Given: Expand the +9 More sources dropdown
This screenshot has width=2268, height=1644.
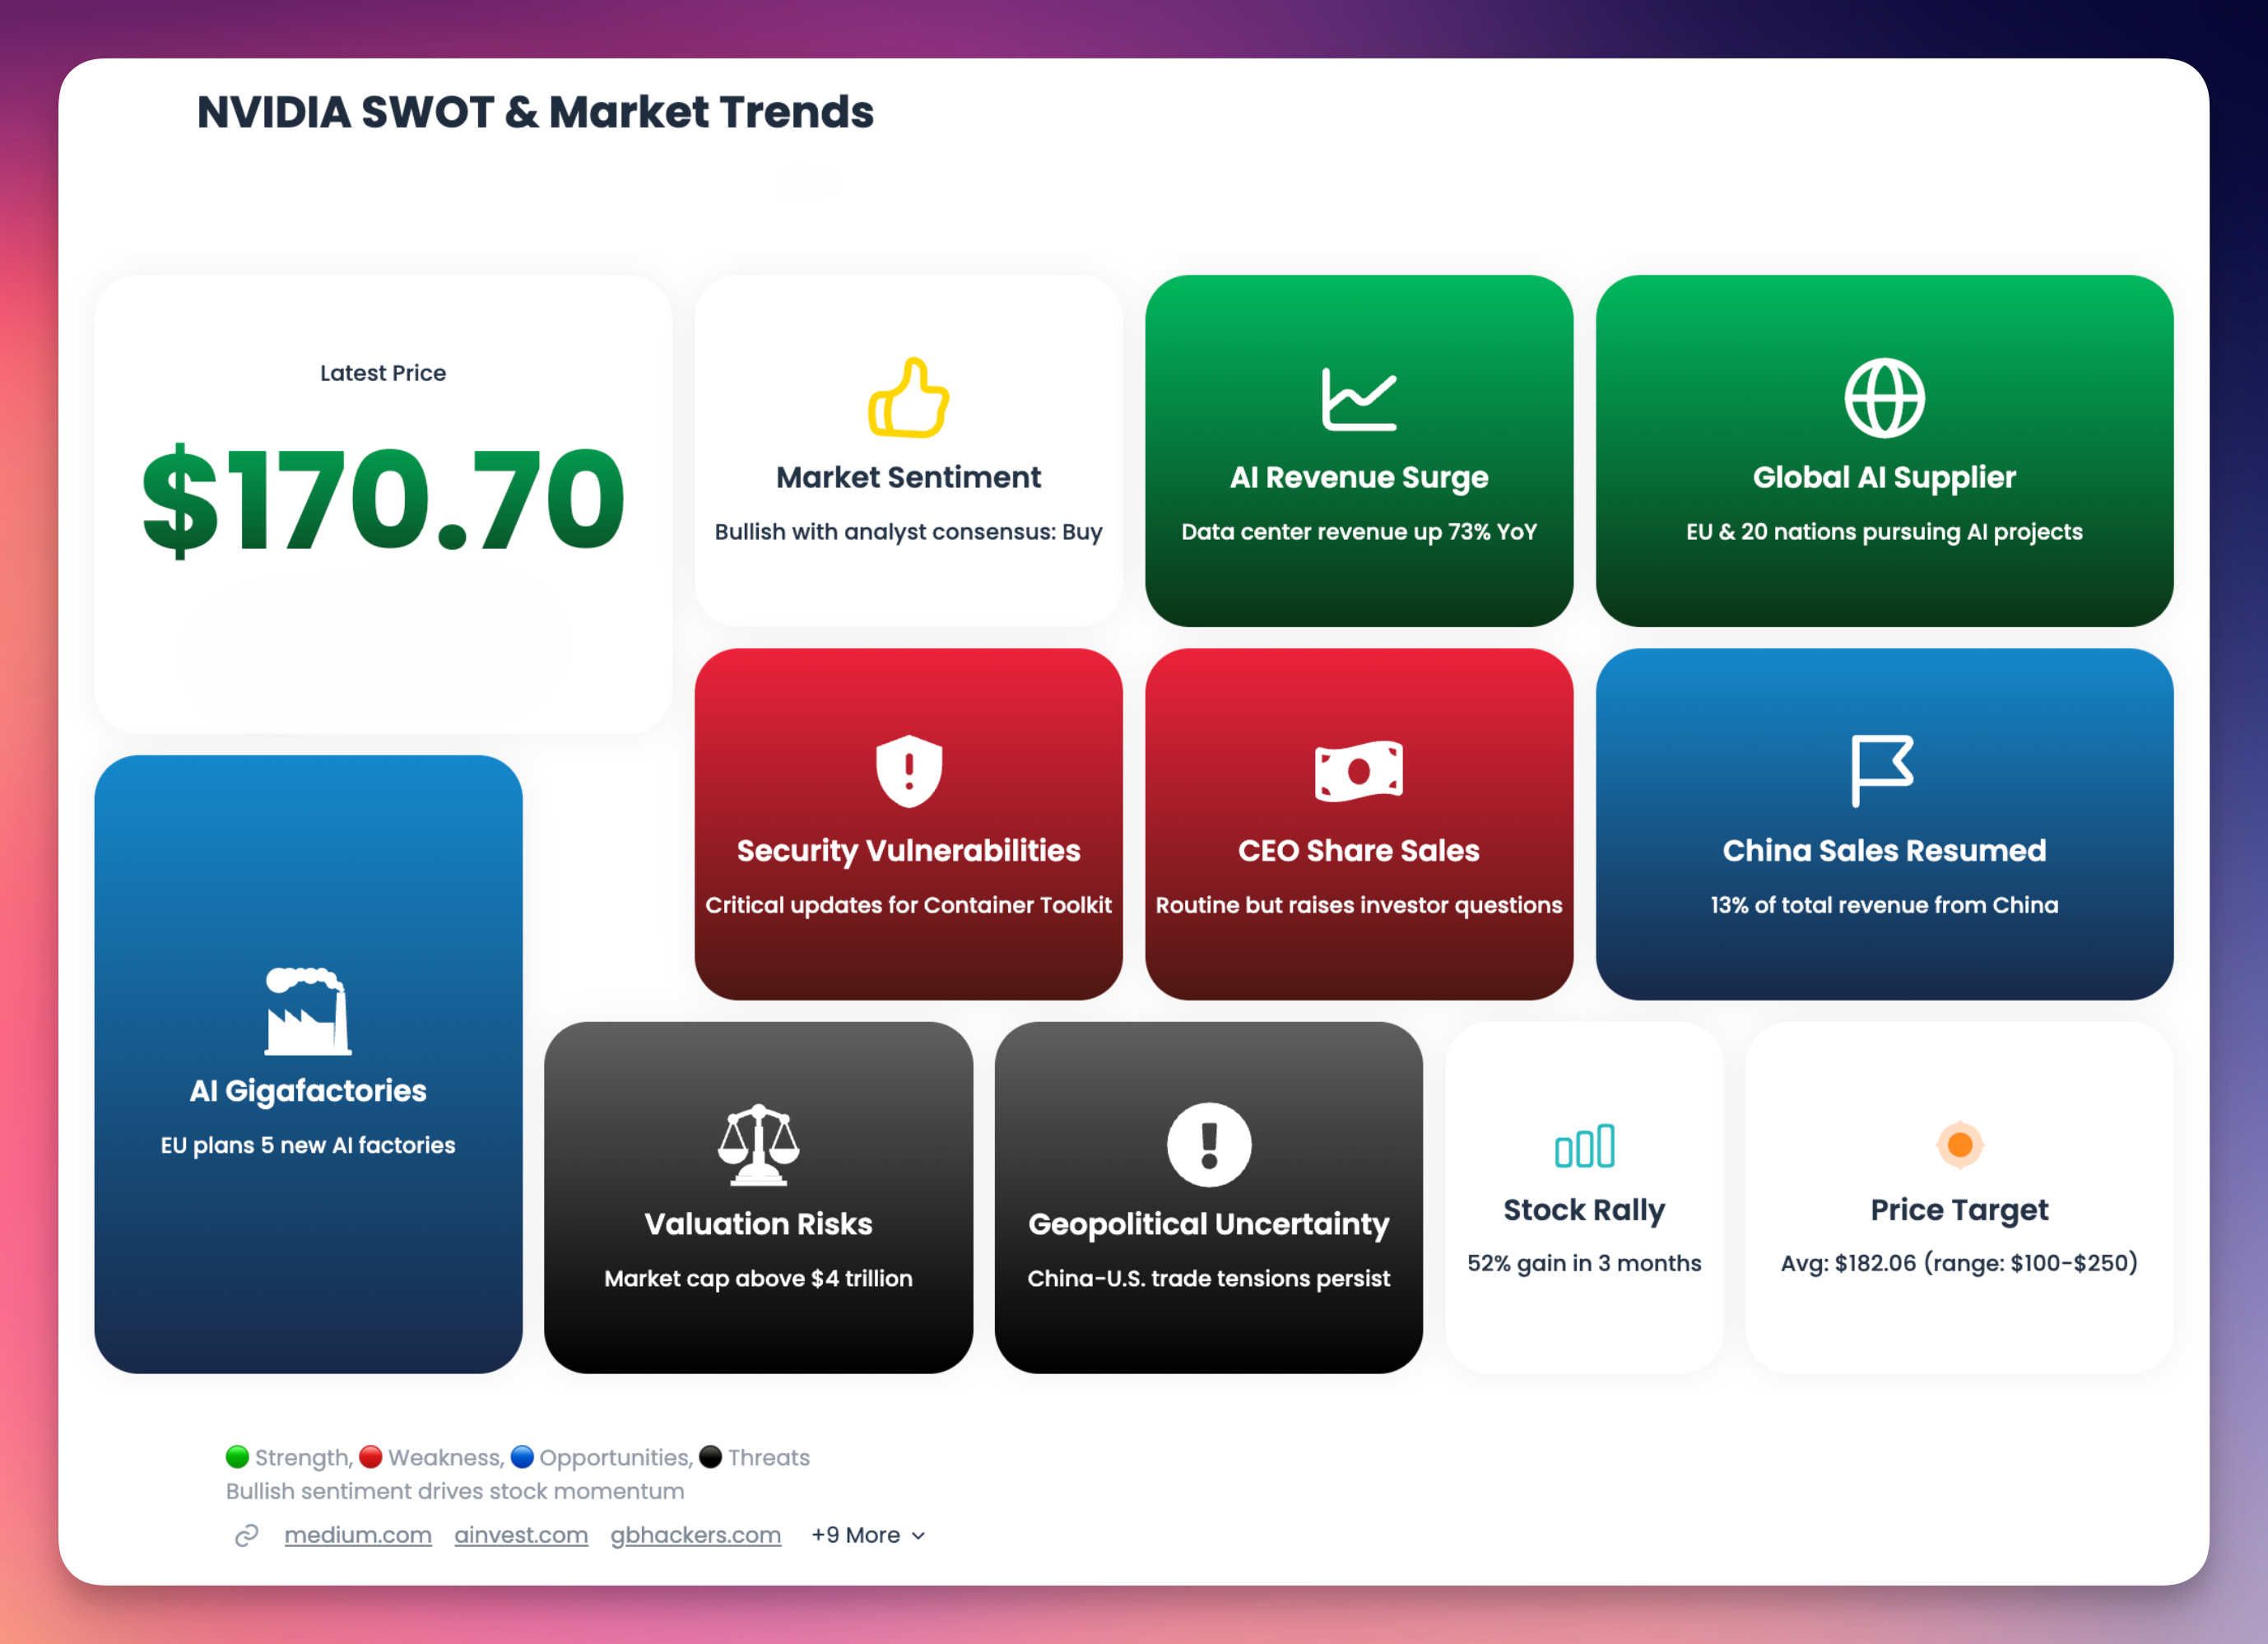Looking at the screenshot, I should (x=868, y=1535).
